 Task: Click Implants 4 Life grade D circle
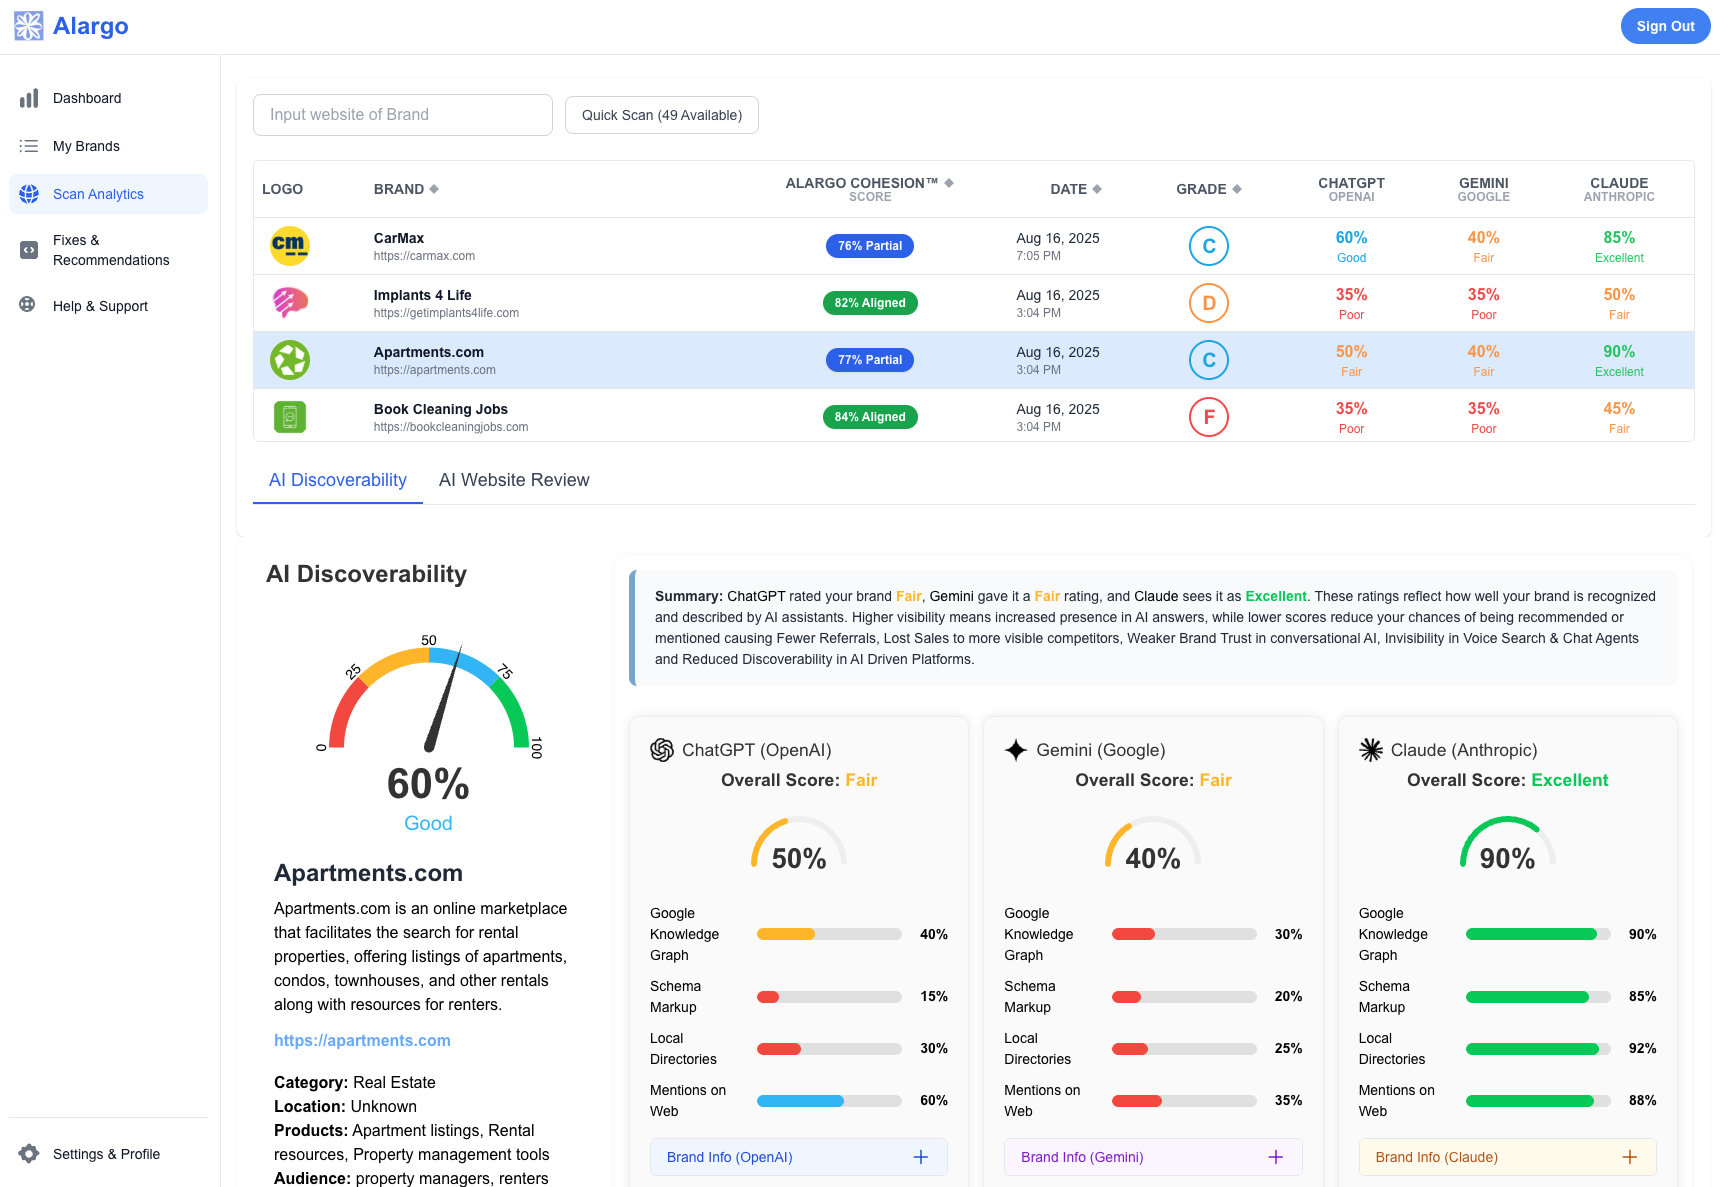pyautogui.click(x=1209, y=303)
